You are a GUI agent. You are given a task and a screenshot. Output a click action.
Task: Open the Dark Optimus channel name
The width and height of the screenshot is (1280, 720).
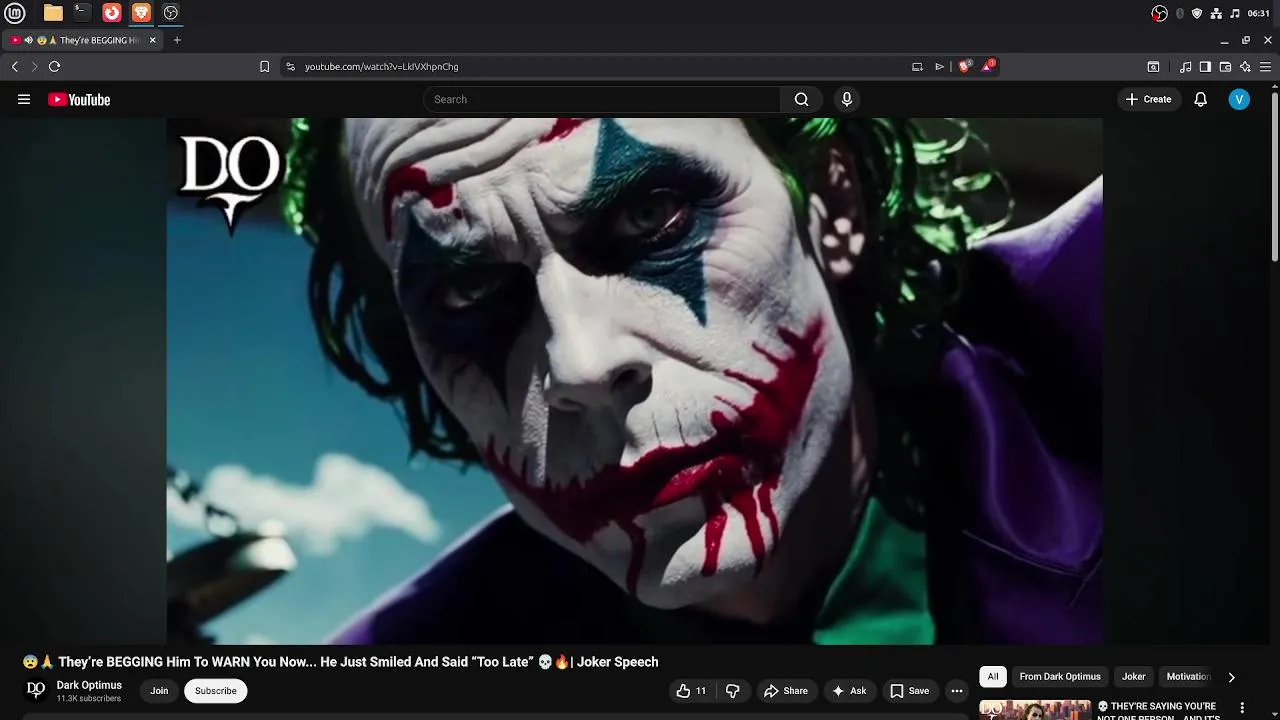point(89,685)
